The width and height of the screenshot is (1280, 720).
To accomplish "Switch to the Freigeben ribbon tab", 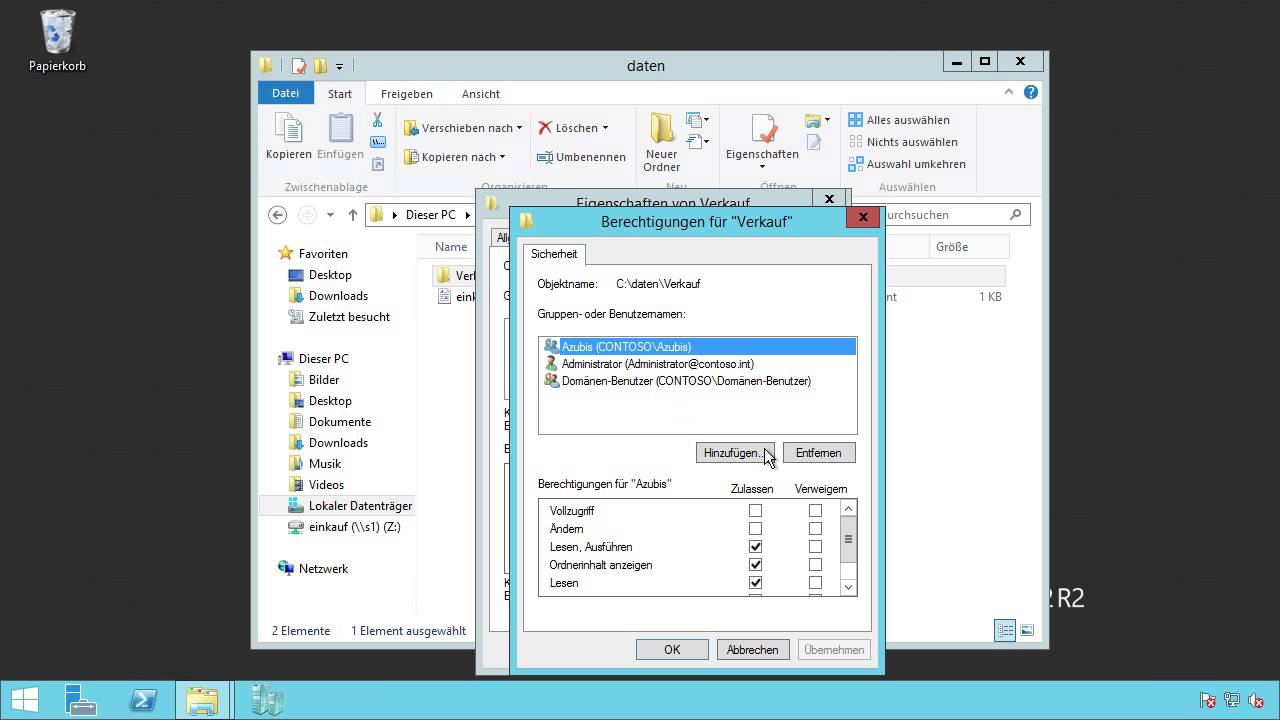I will (406, 94).
